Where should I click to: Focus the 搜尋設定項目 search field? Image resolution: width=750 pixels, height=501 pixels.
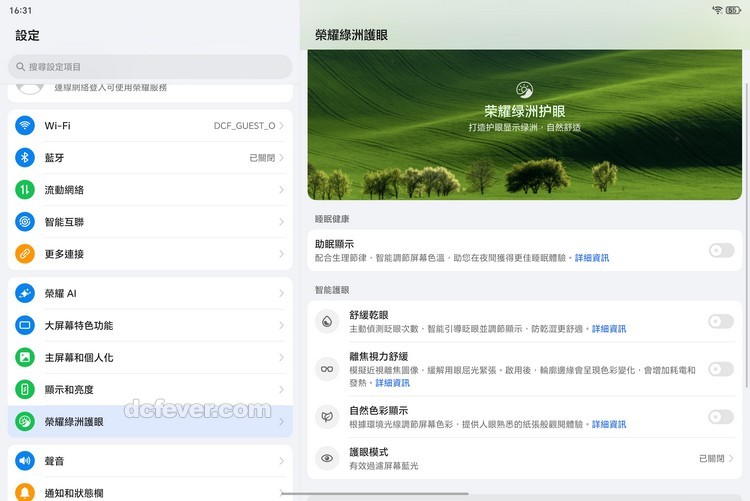click(150, 67)
